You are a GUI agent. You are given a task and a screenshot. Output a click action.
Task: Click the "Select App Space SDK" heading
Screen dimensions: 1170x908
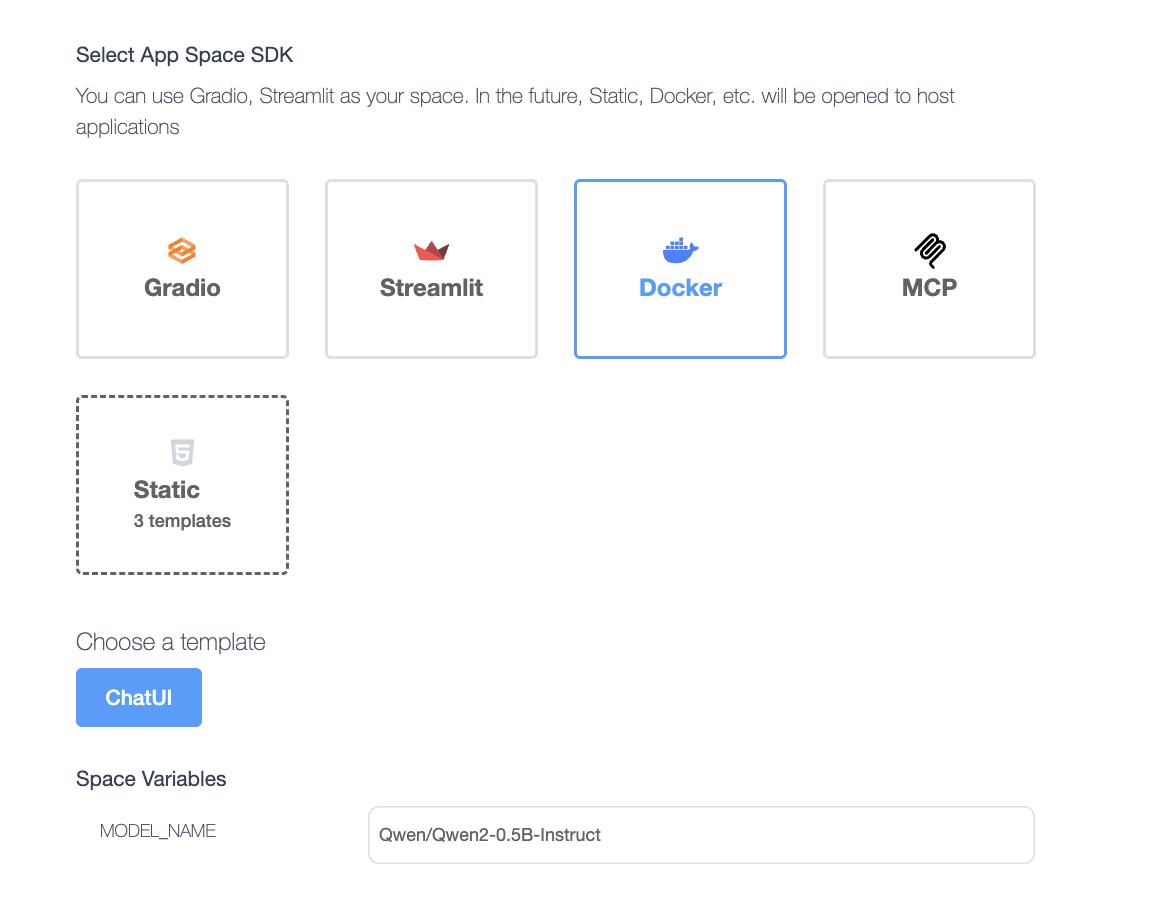pos(185,55)
